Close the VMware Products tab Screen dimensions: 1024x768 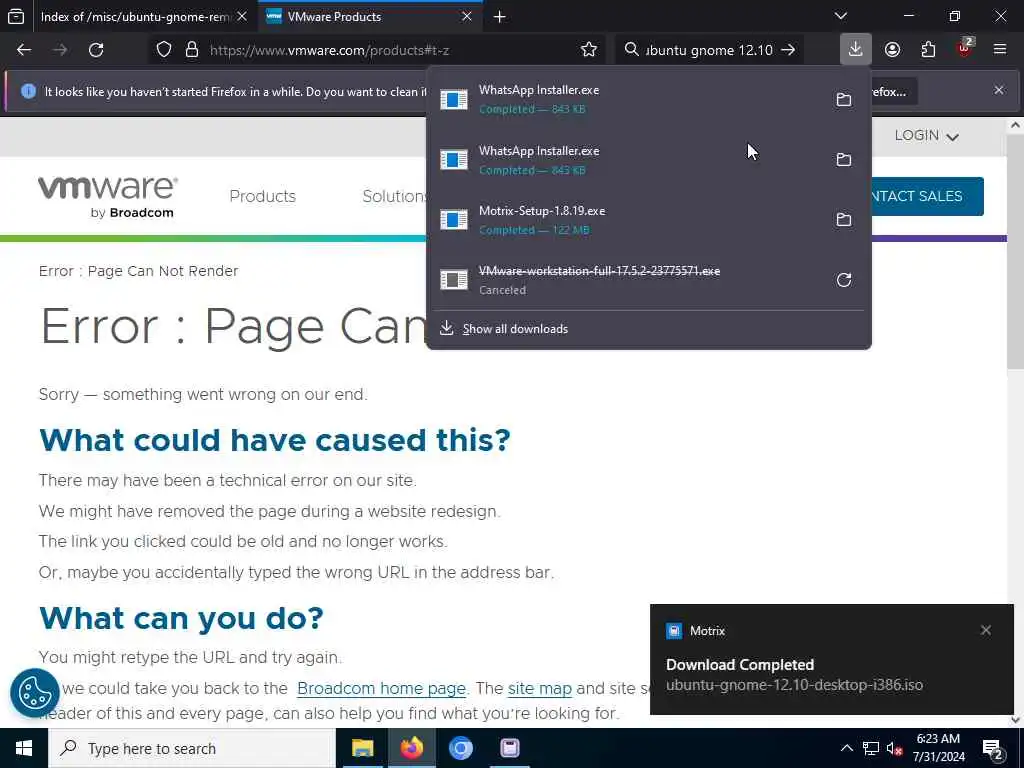[x=466, y=16]
